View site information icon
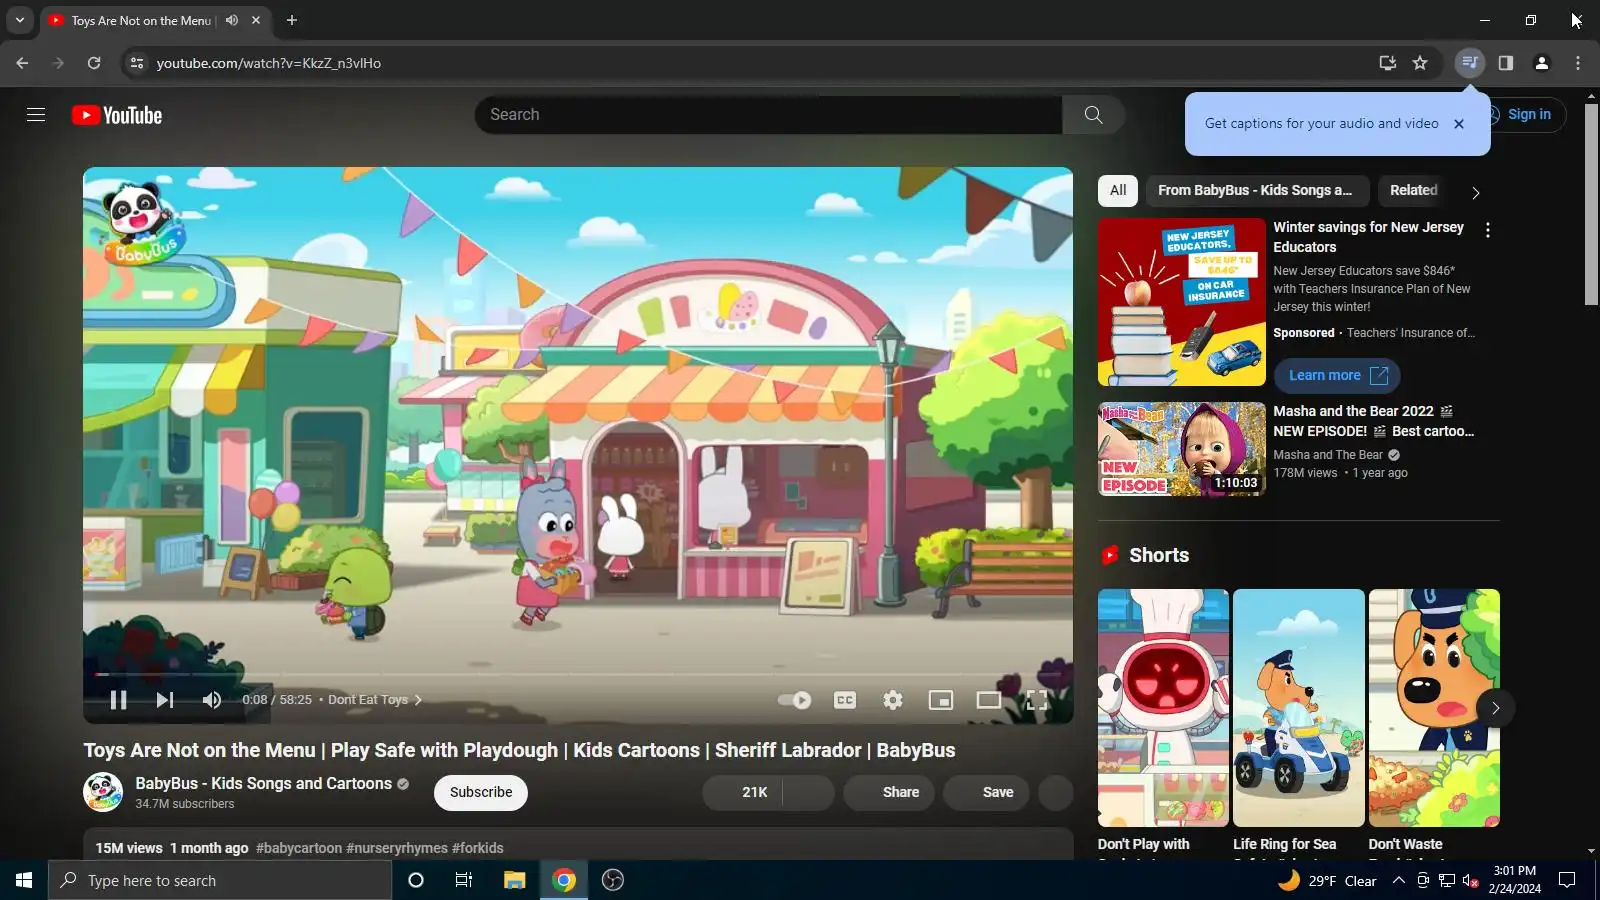The image size is (1600, 900). point(137,63)
